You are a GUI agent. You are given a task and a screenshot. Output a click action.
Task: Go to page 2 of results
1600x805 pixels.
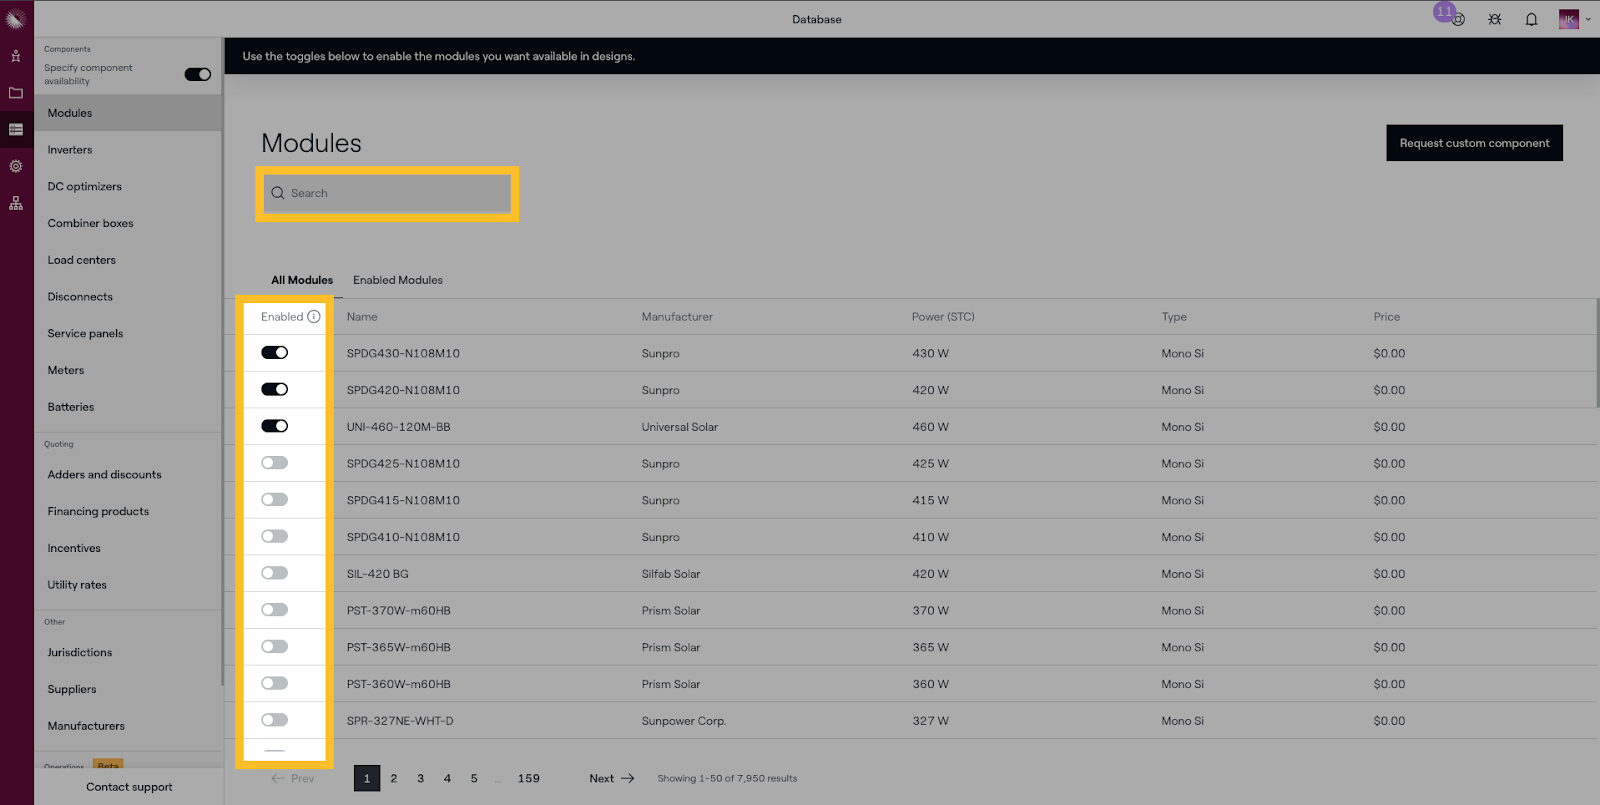coord(394,778)
